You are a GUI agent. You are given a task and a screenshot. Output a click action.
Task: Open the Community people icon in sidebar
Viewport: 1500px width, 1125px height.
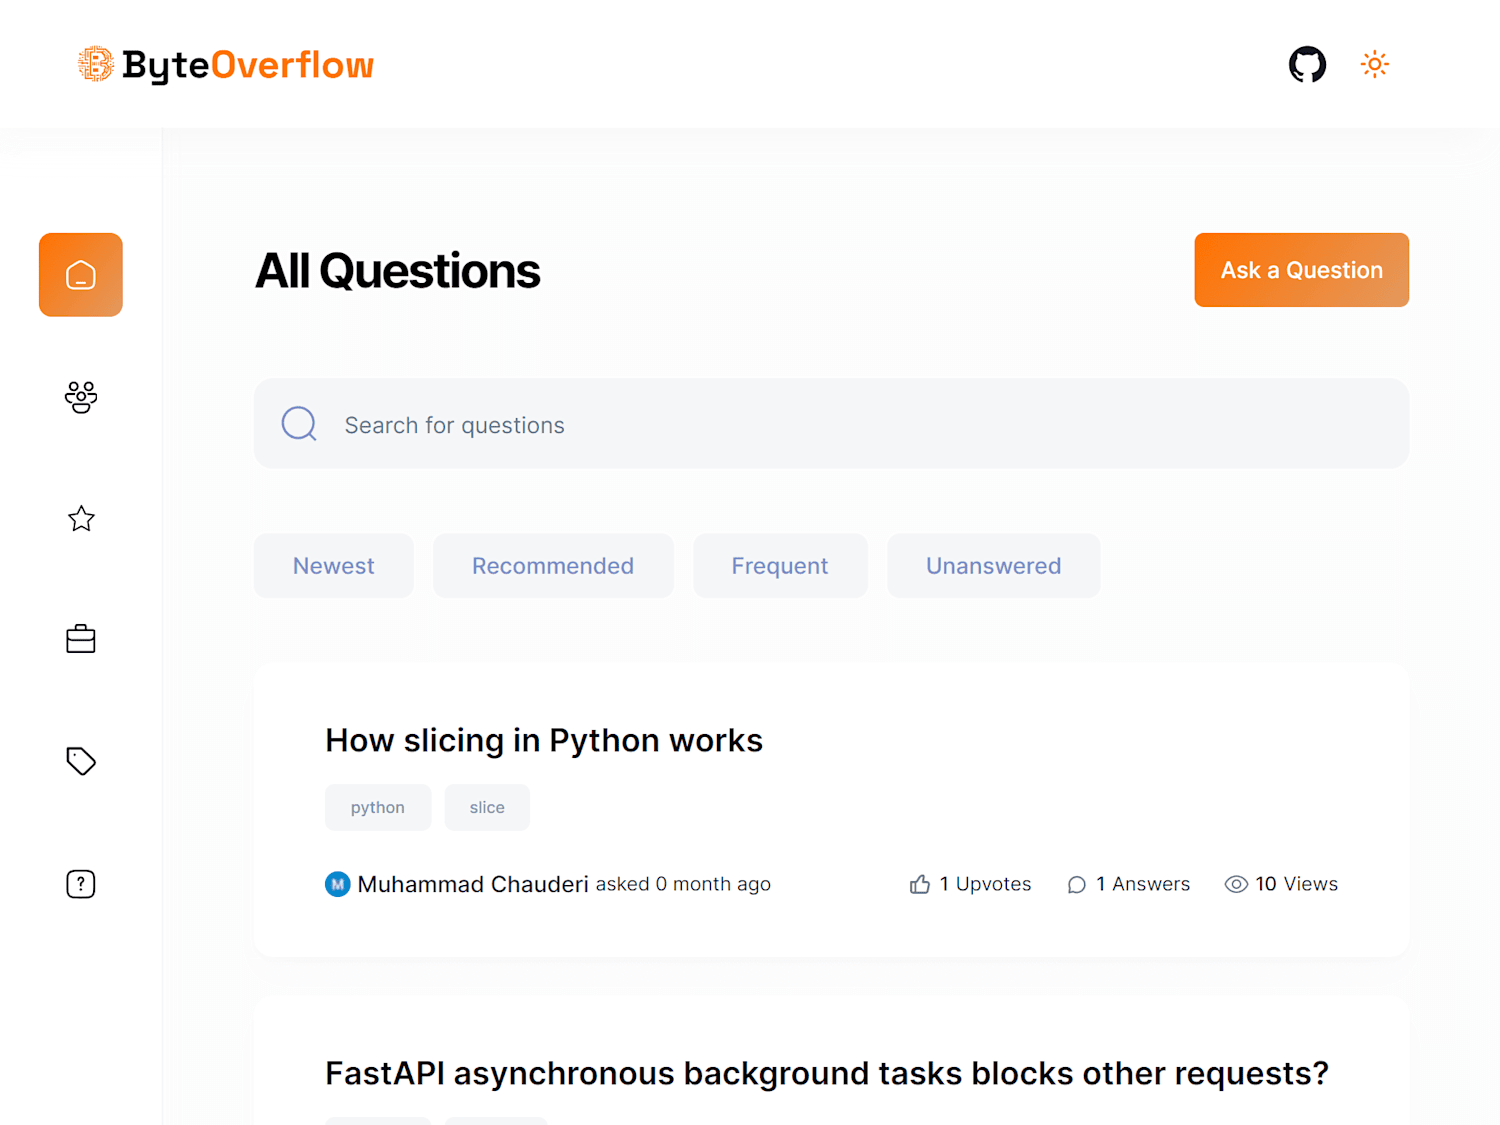coord(81,397)
